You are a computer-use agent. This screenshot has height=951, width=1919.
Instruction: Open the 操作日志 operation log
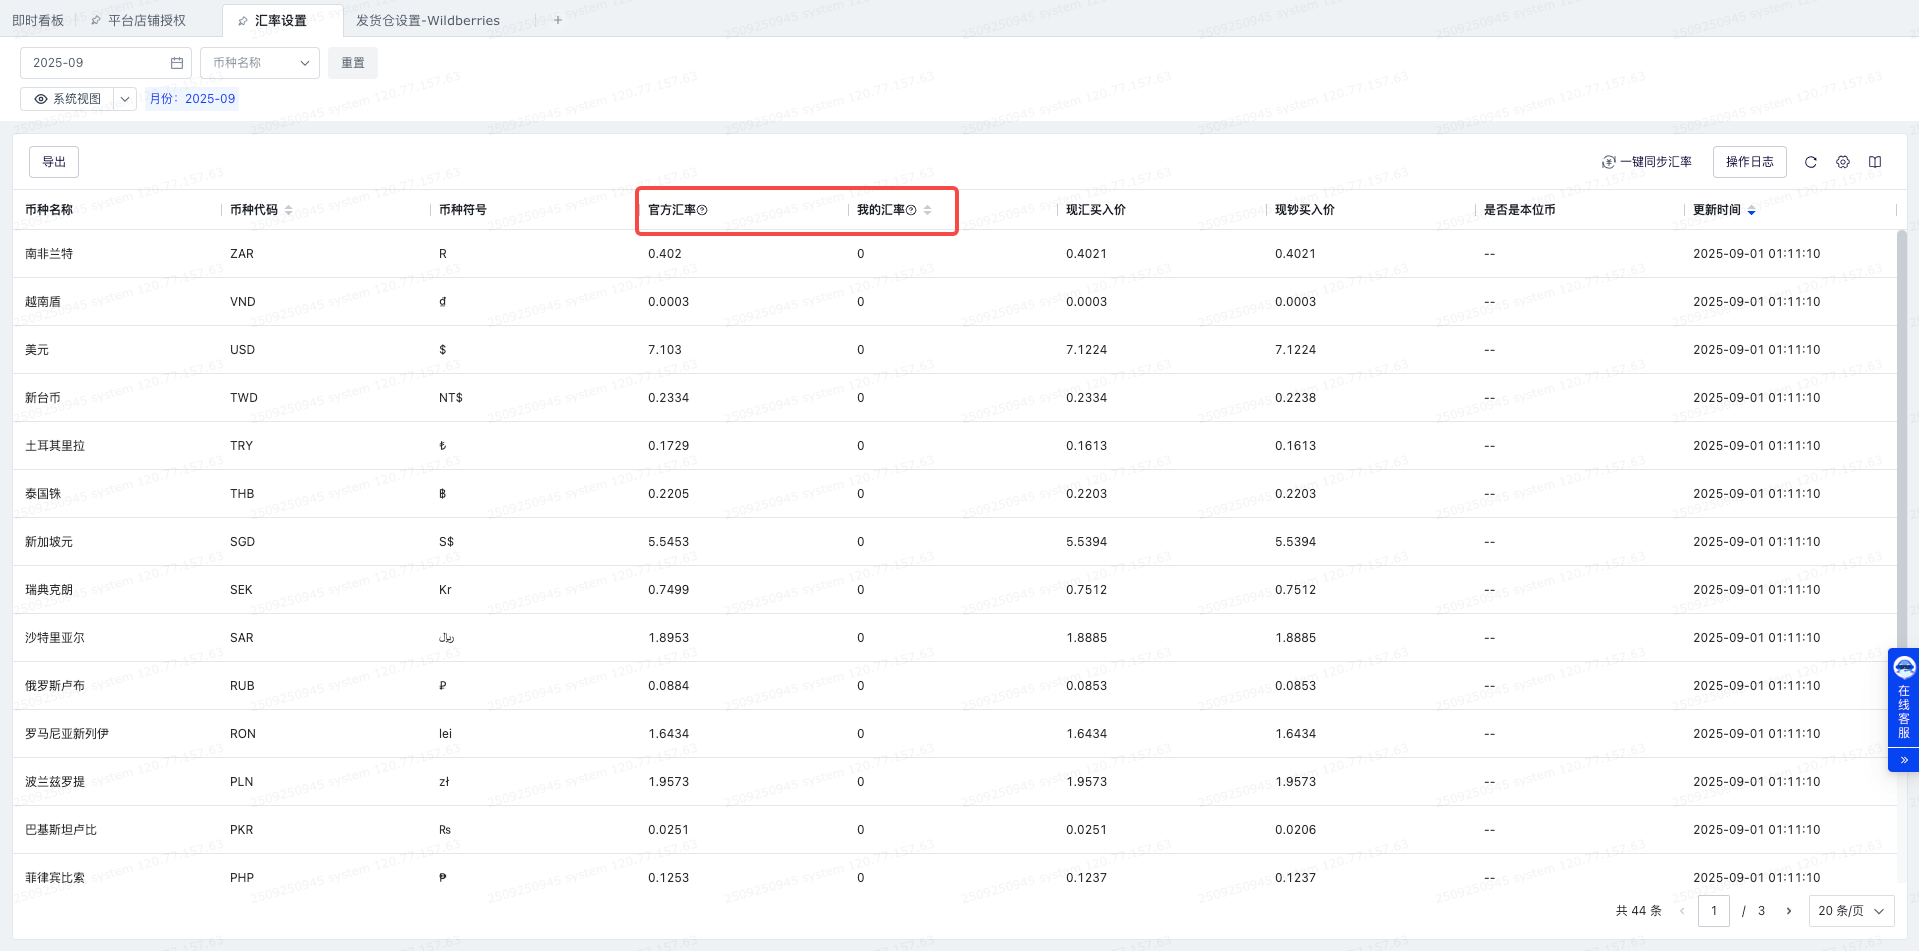point(1749,162)
